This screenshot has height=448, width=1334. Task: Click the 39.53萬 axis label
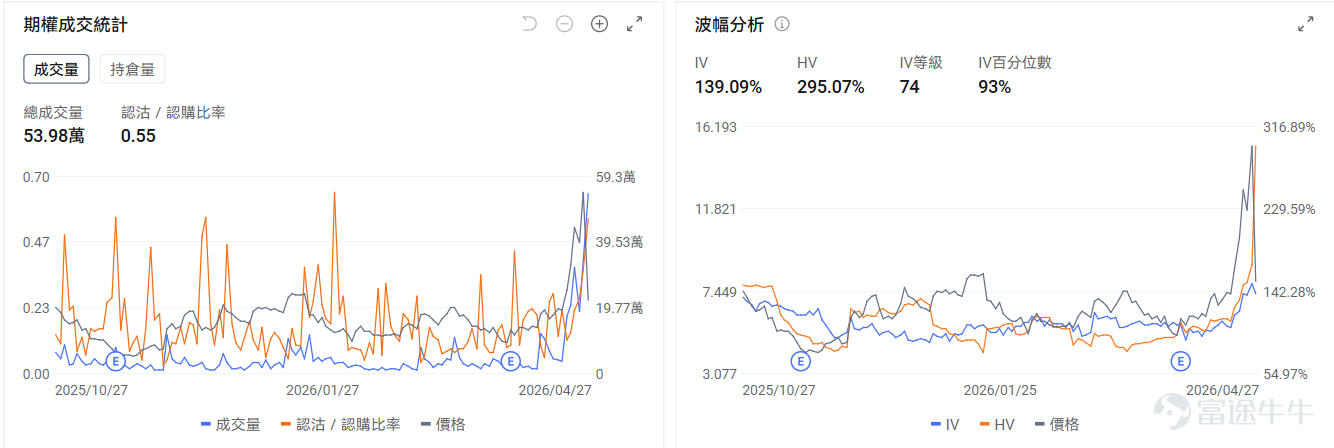tap(619, 242)
